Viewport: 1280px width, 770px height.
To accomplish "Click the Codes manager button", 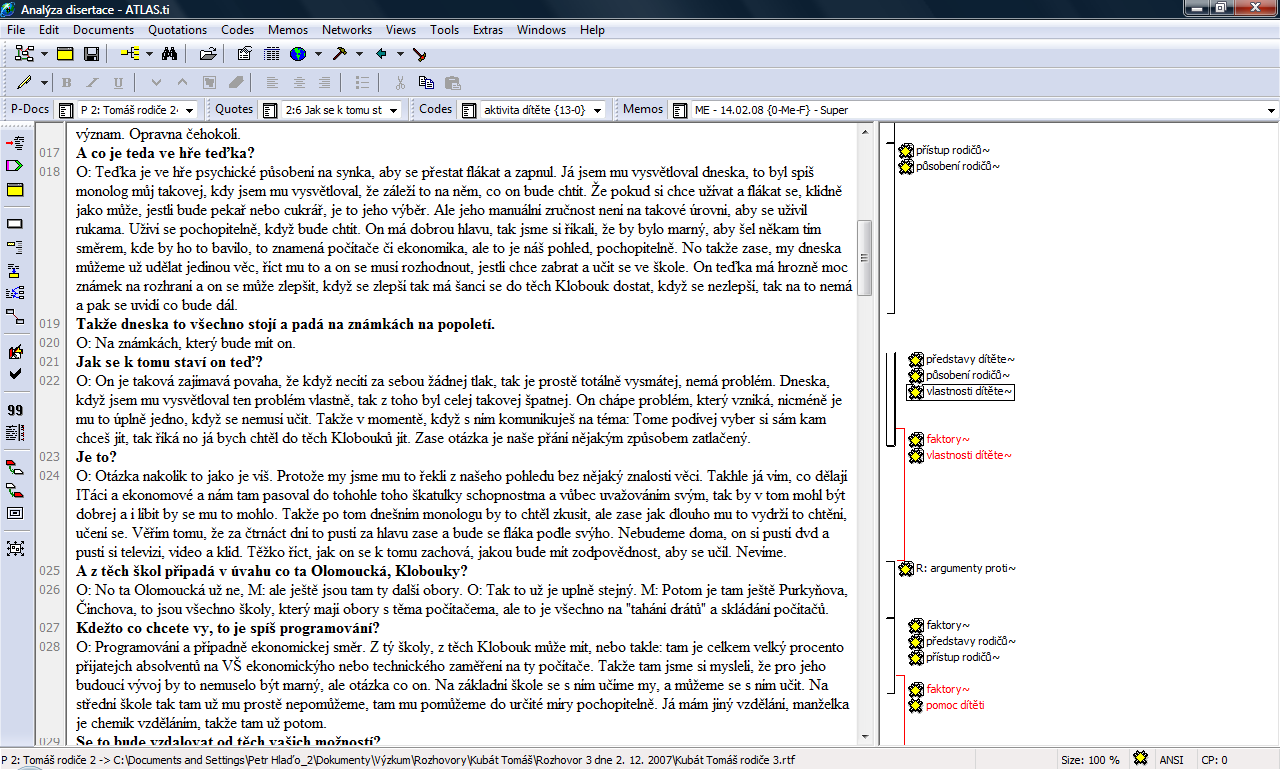I will pyautogui.click(x=469, y=110).
